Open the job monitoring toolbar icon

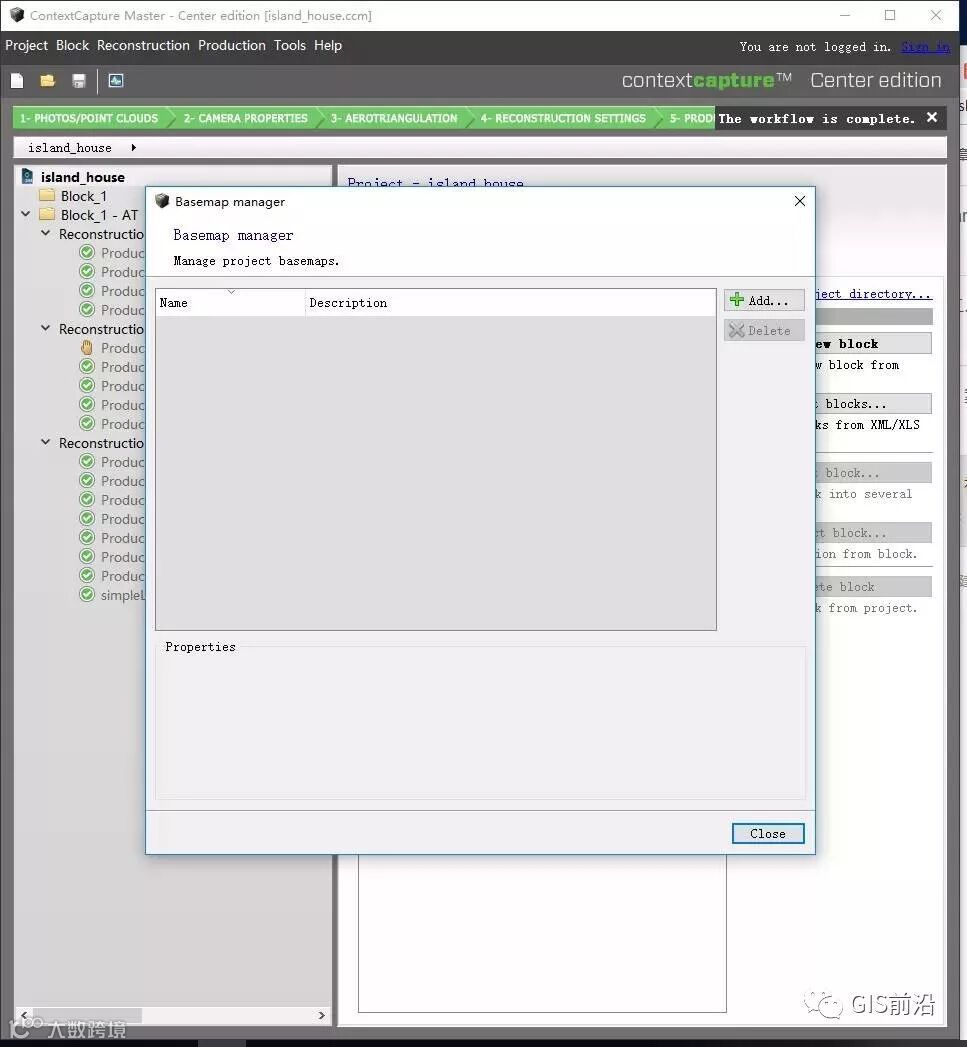coord(116,81)
